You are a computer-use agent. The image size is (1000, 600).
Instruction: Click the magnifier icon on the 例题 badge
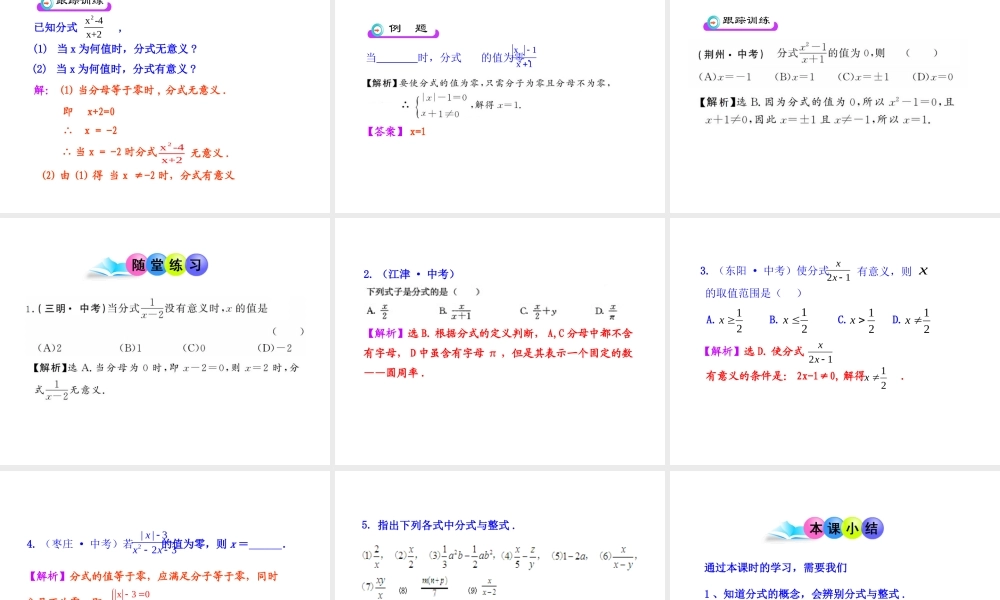tap(377, 30)
